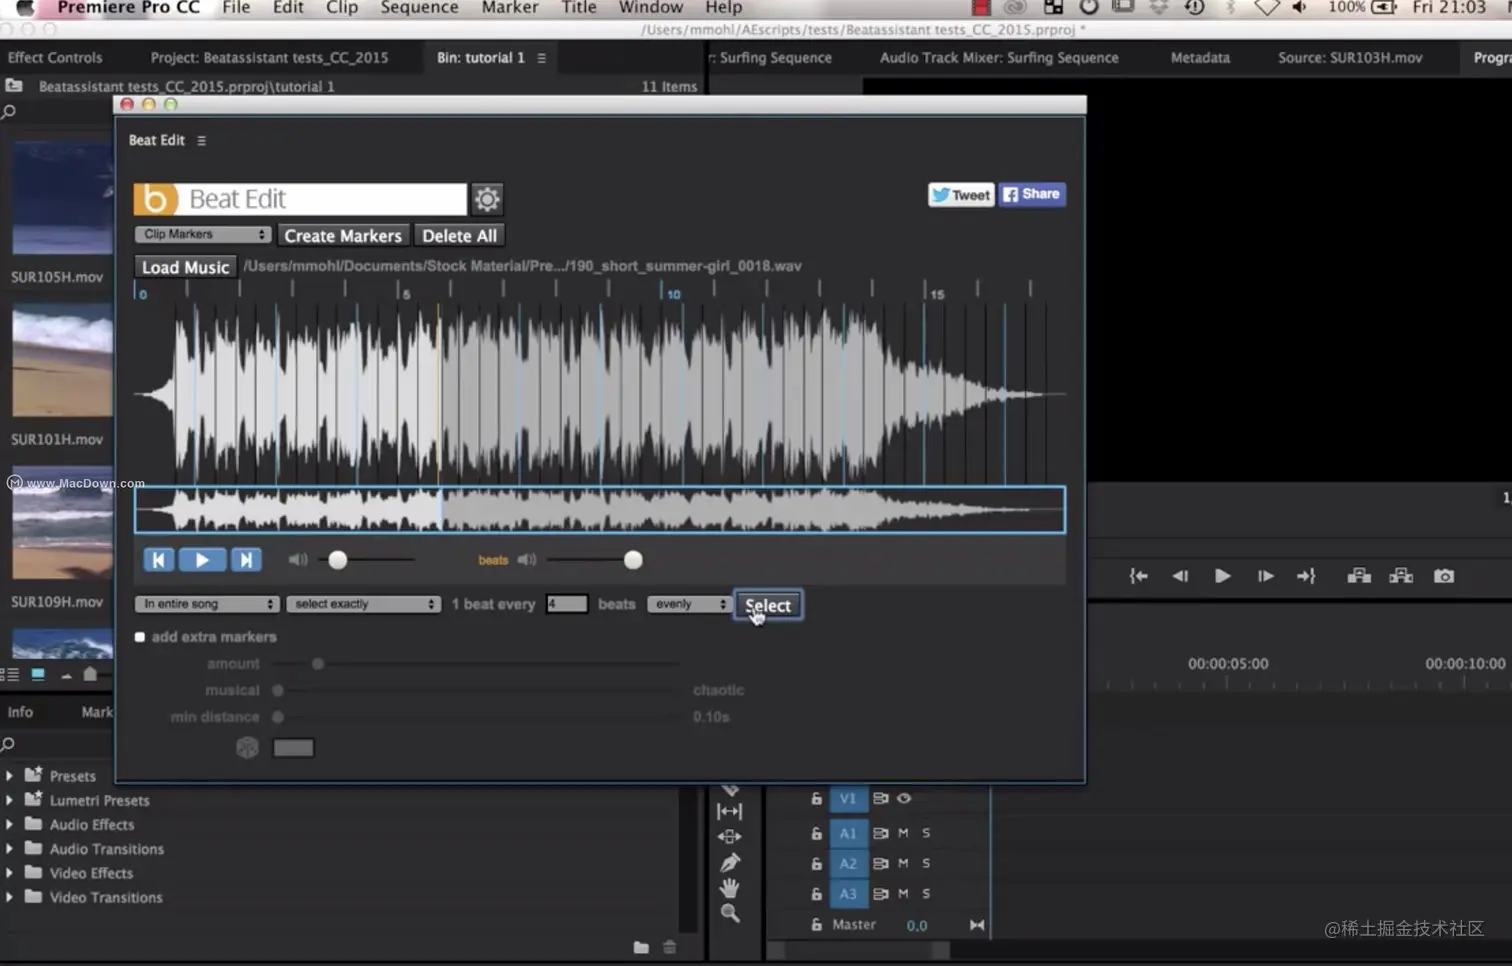Enable add extra markers checkbox
This screenshot has height=966, width=1512.
140,637
